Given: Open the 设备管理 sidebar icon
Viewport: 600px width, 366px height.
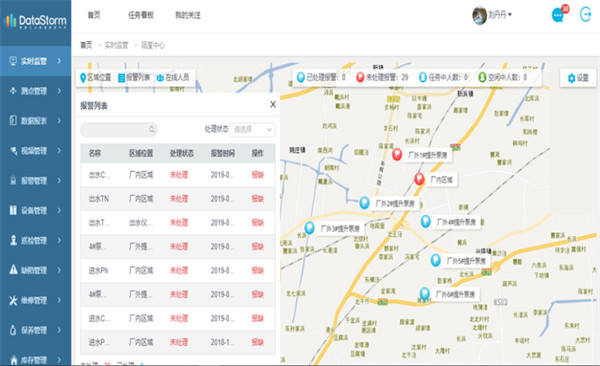Looking at the screenshot, I should point(13,210).
